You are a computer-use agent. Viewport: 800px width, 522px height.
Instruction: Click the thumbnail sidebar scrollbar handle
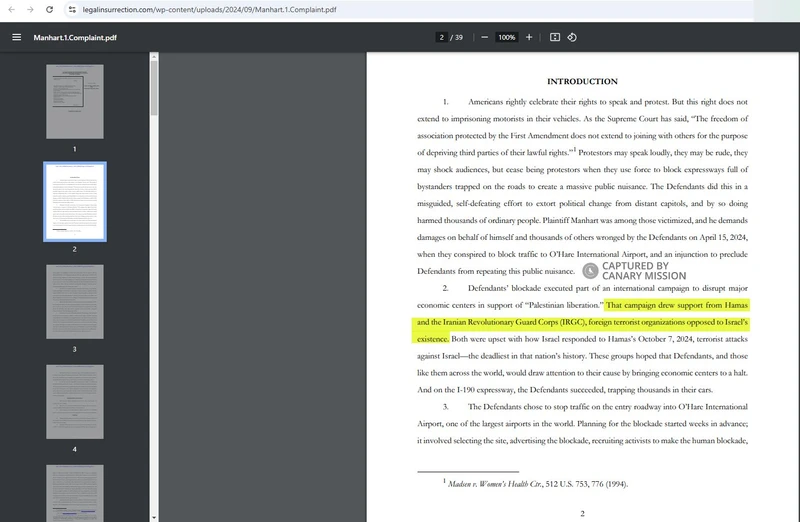(x=154, y=90)
